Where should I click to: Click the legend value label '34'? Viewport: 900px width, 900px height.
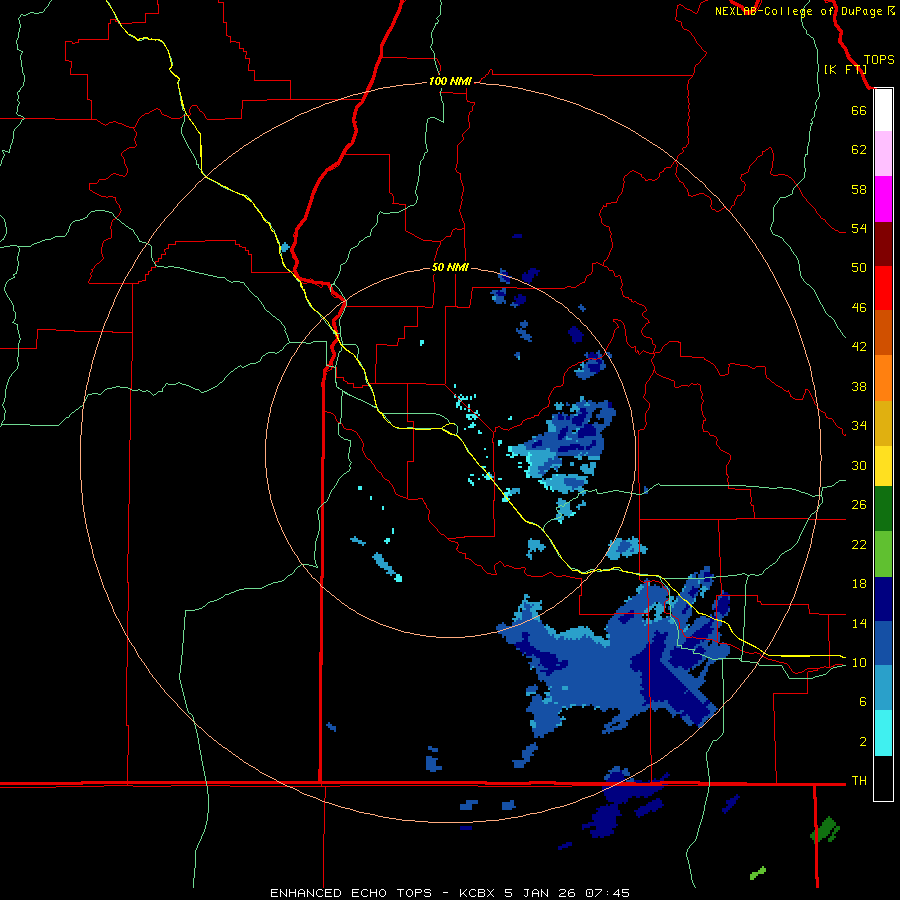(859, 426)
